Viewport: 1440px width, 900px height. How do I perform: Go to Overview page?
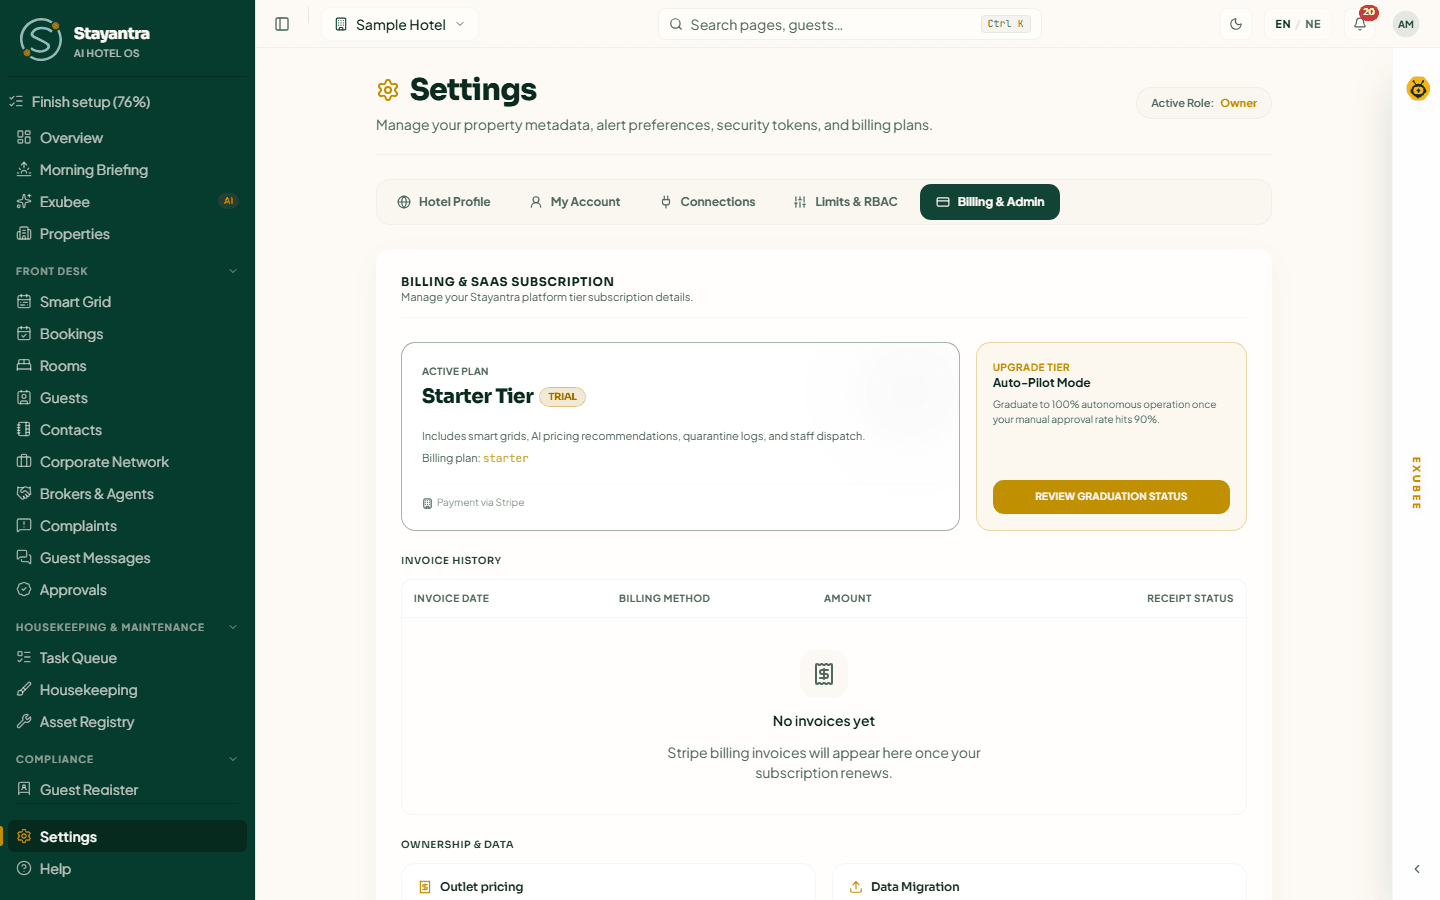[x=127, y=138]
